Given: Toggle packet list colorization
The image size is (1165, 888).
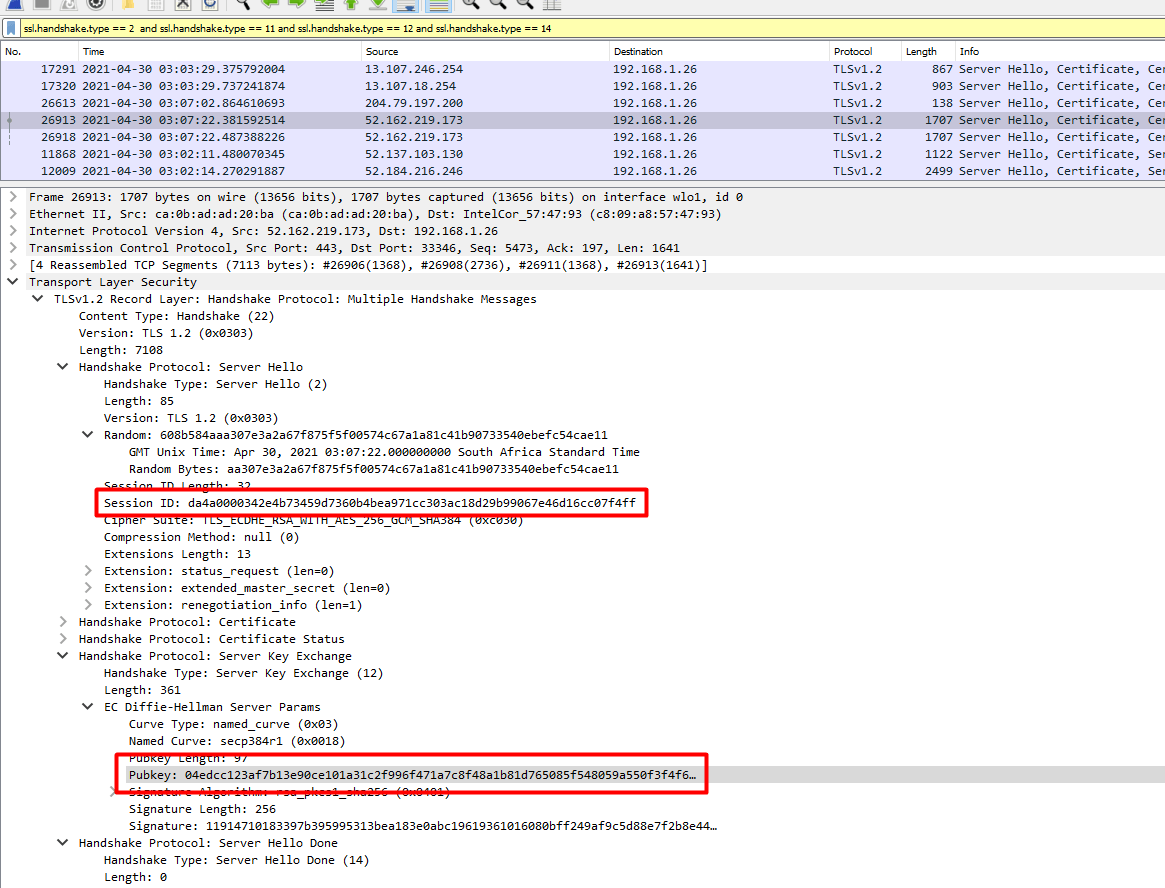Looking at the screenshot, I should coord(437,5).
